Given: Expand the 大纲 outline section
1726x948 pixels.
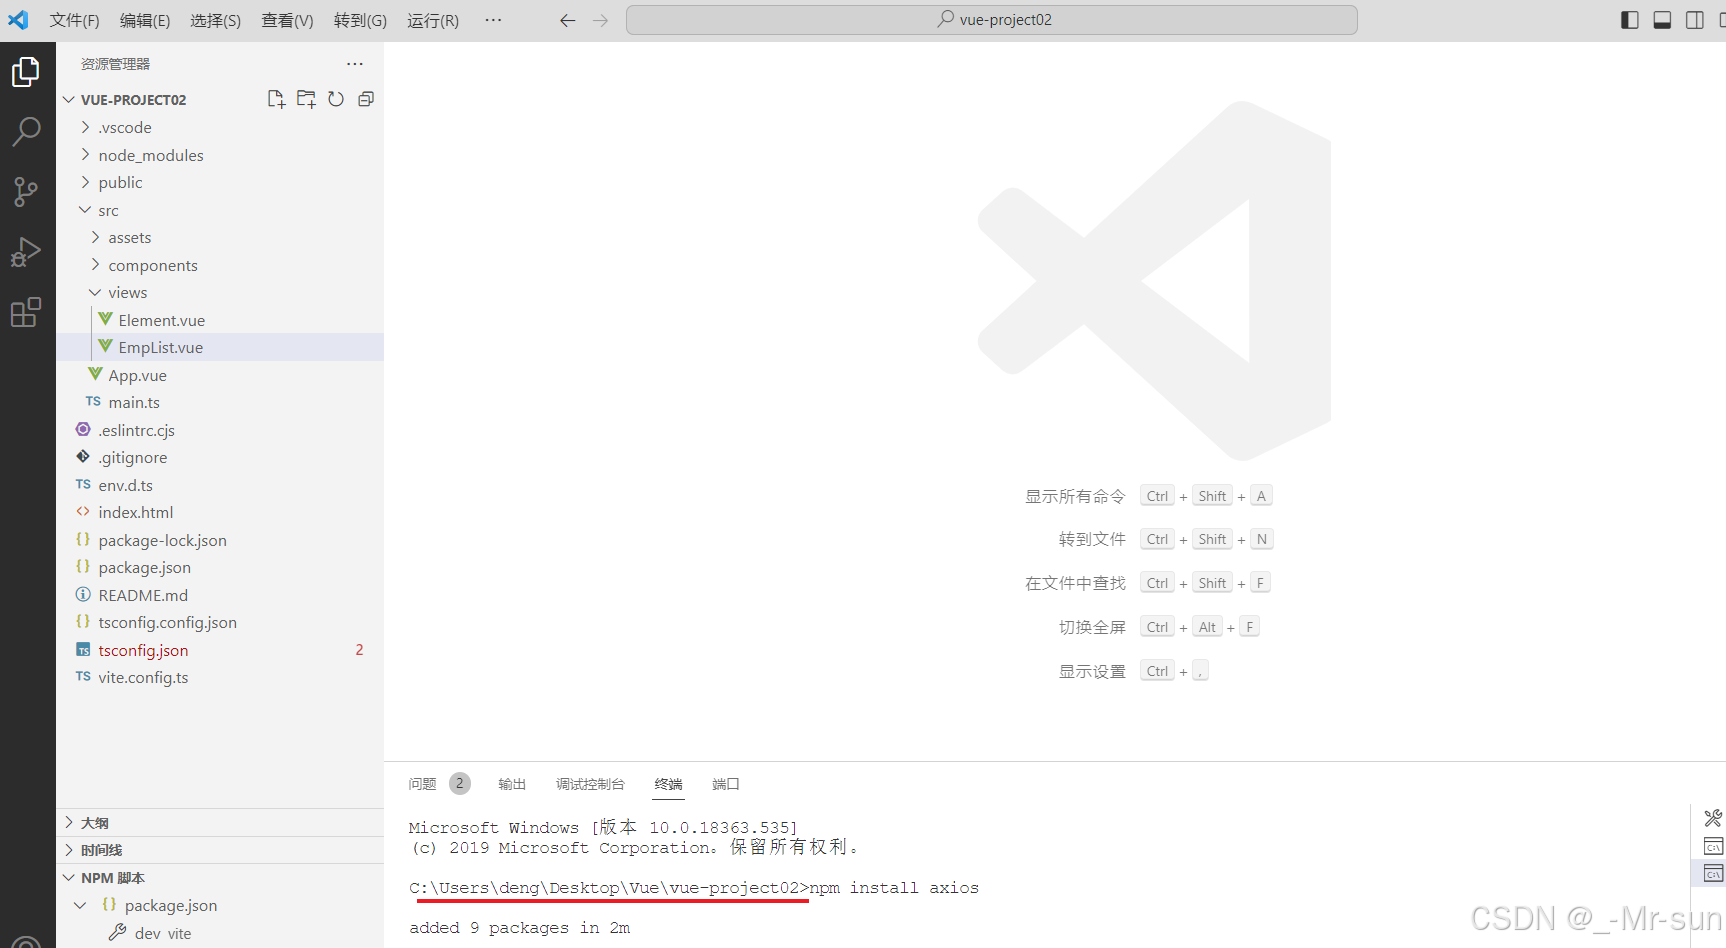Looking at the screenshot, I should click(x=220, y=823).
